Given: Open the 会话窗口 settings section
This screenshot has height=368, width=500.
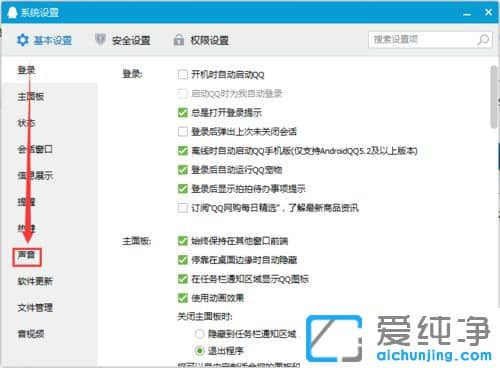Looking at the screenshot, I should [35, 149].
